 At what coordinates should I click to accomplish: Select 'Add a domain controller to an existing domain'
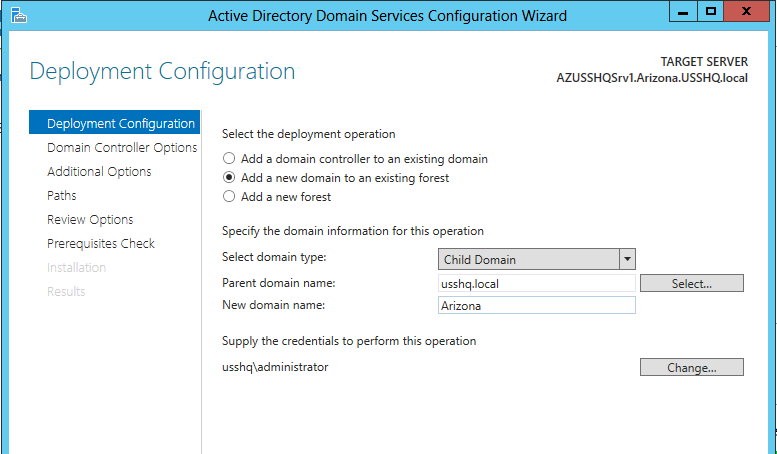click(230, 159)
